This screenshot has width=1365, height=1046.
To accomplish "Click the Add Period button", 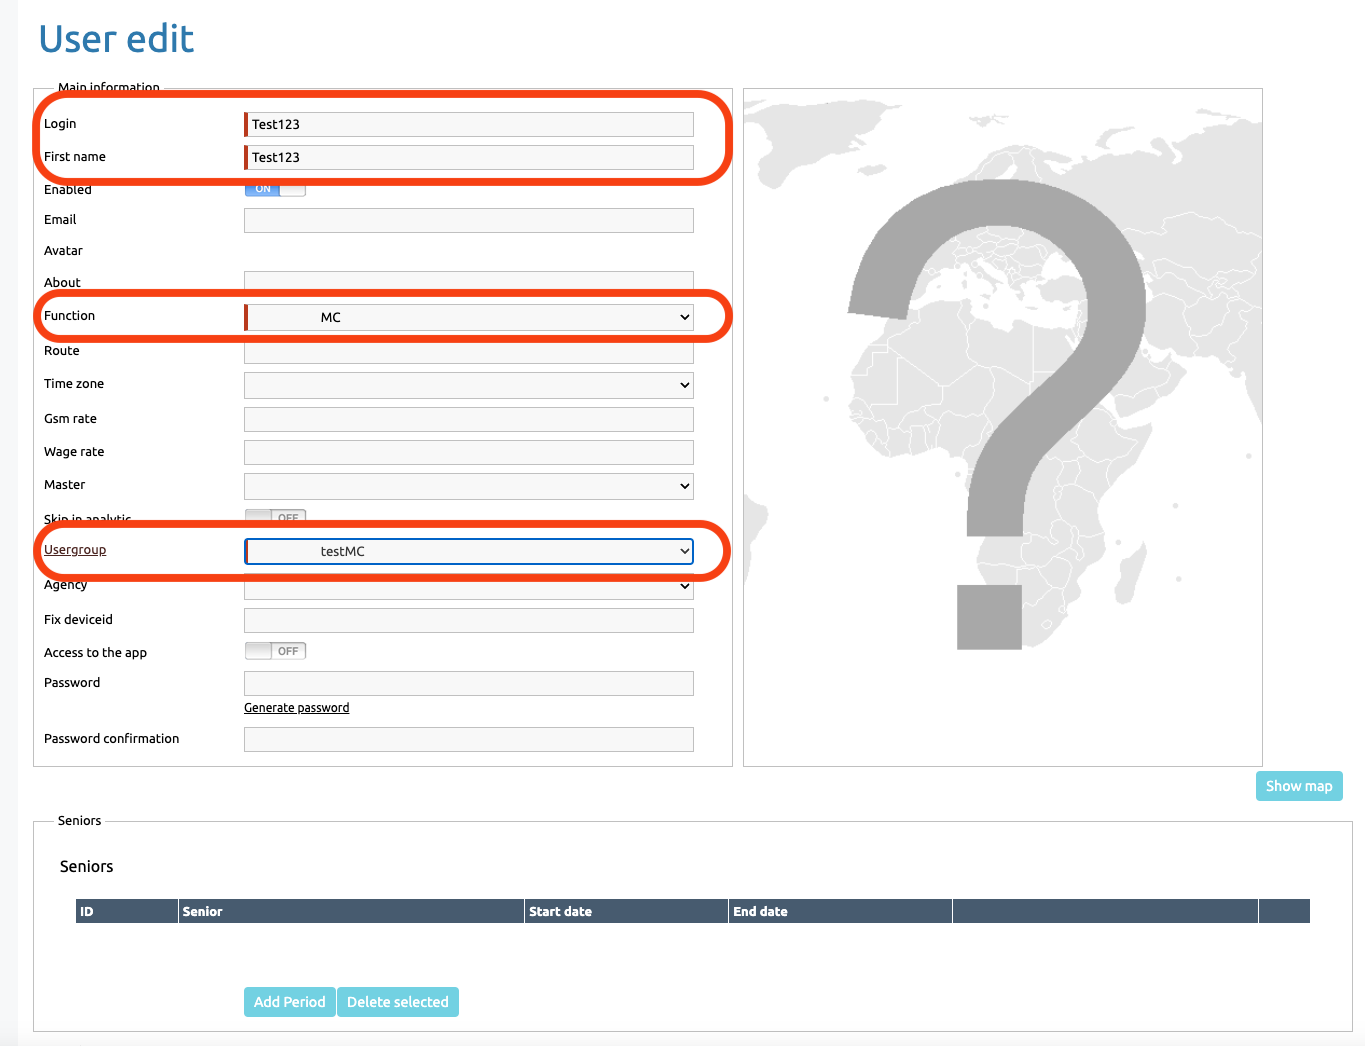I will [289, 1002].
